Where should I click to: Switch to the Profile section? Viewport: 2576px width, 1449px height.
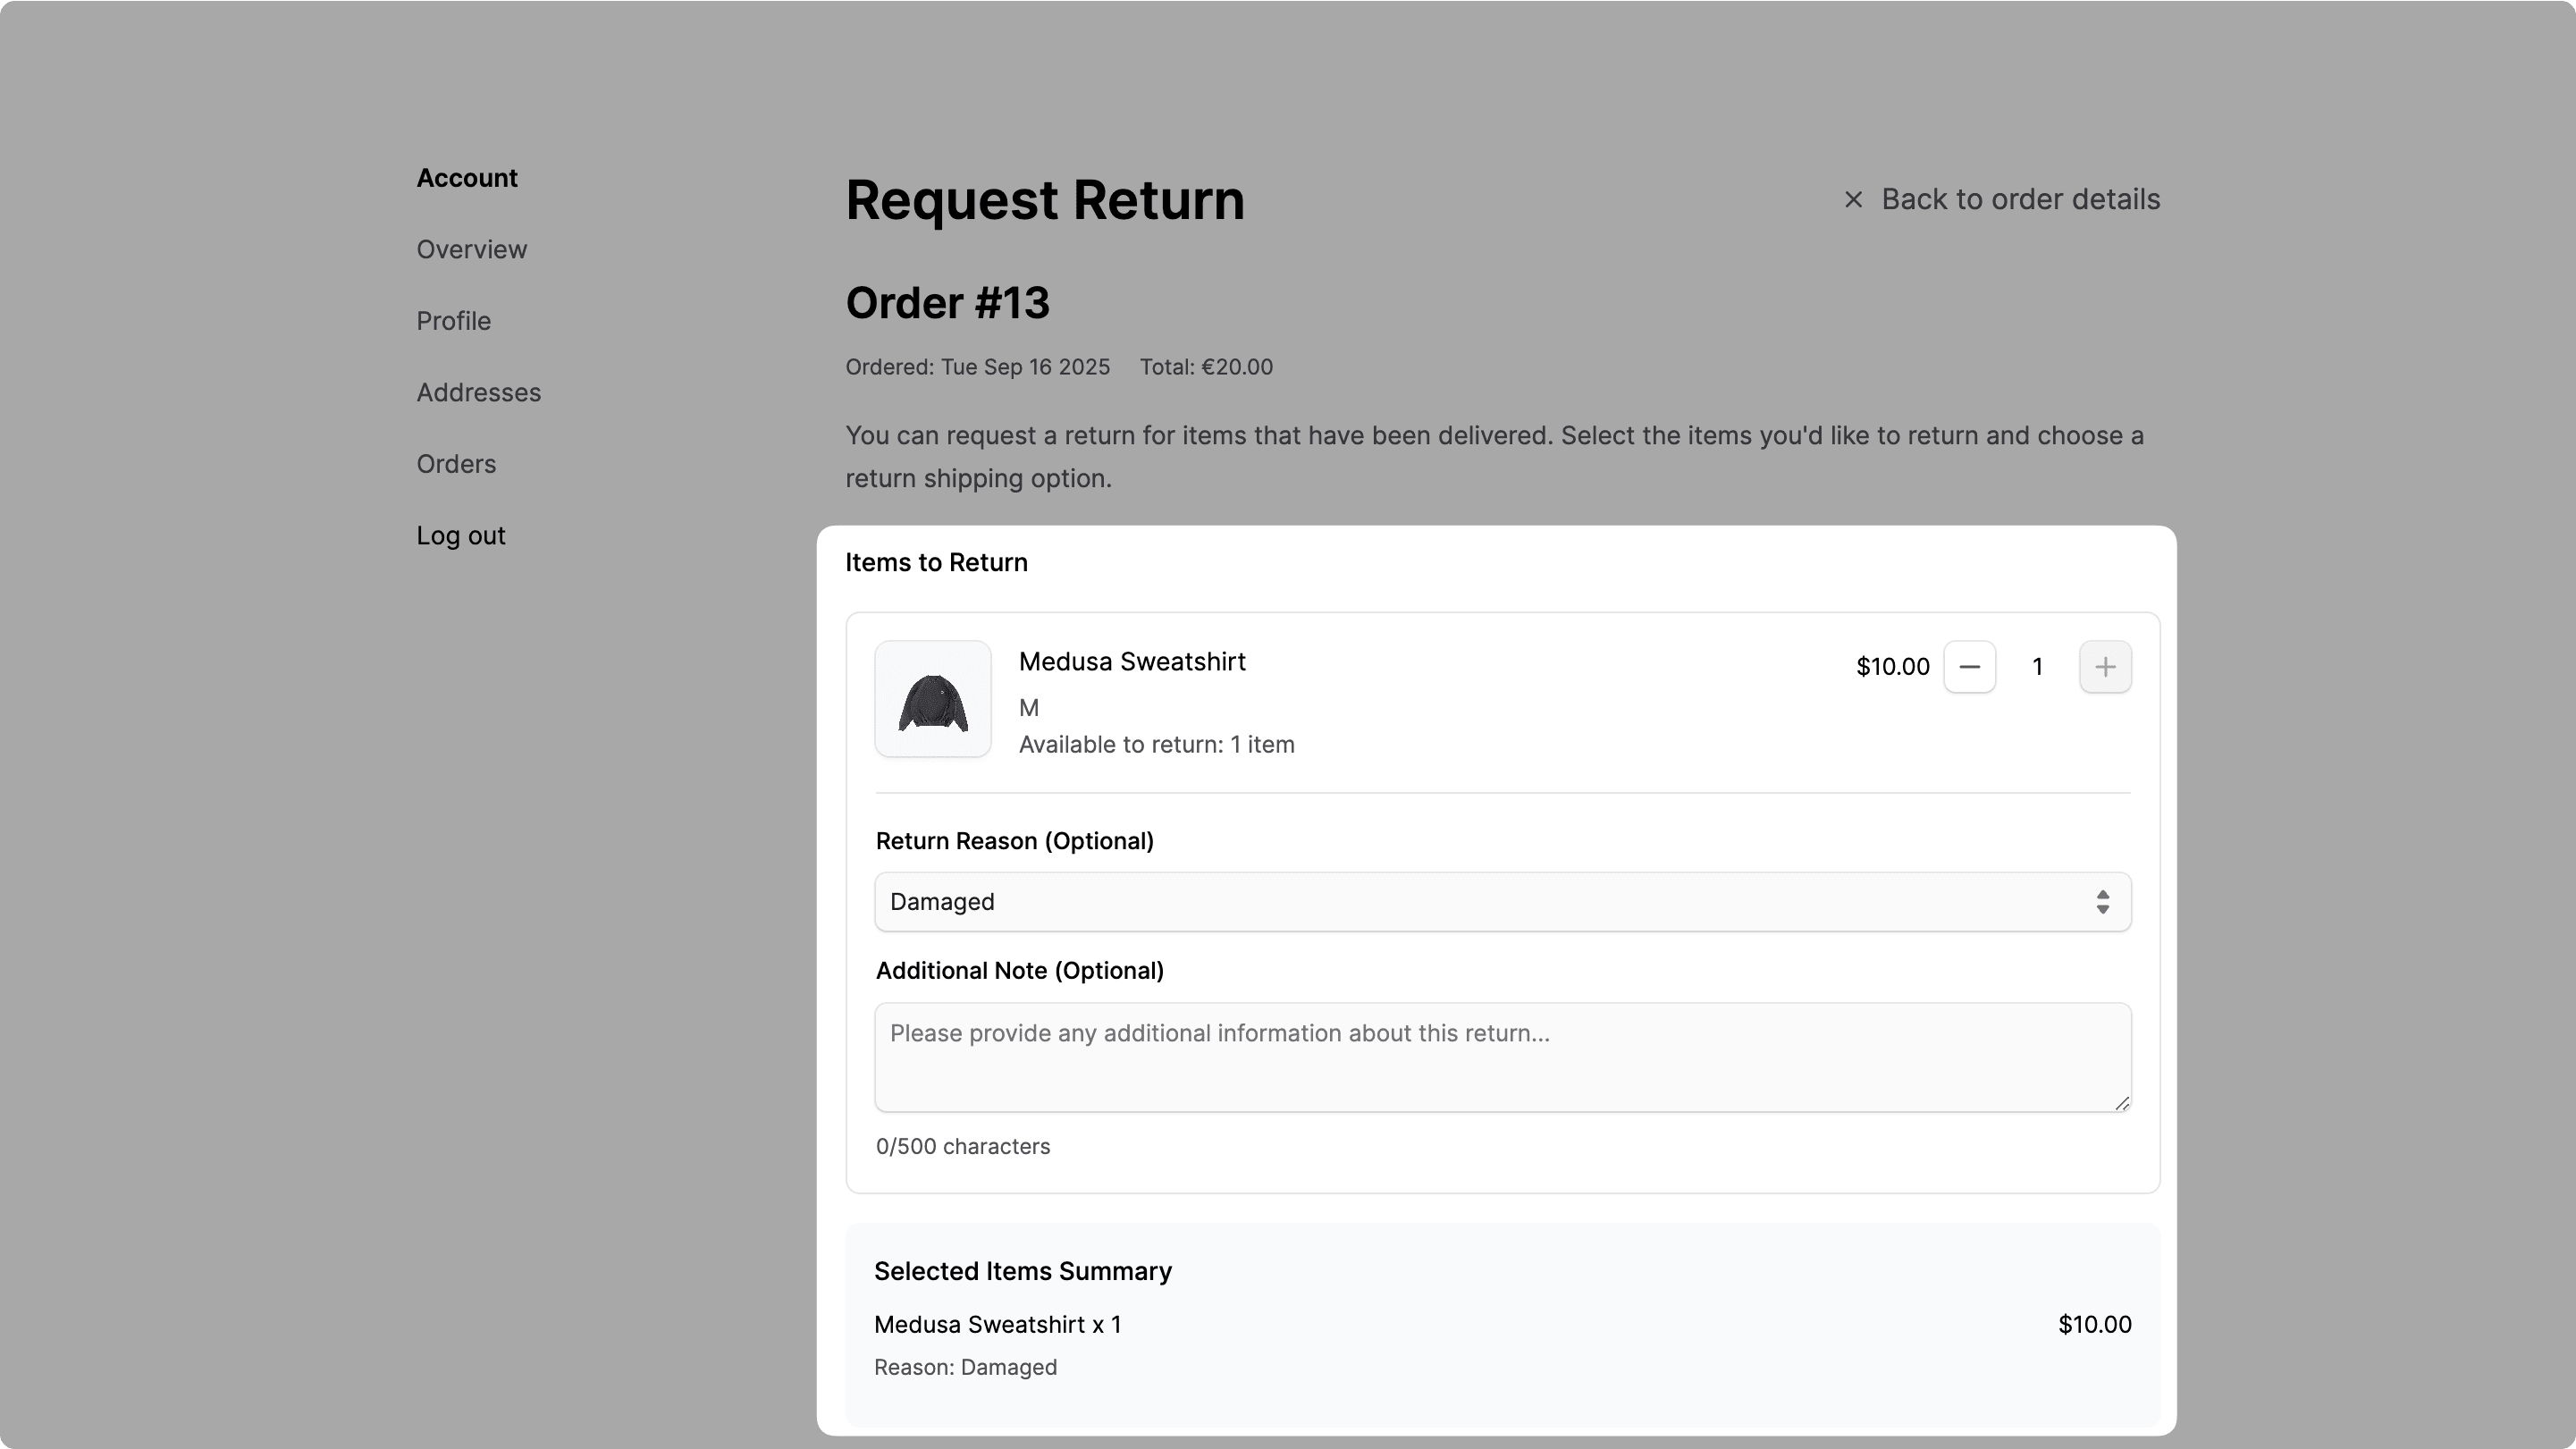pos(453,321)
